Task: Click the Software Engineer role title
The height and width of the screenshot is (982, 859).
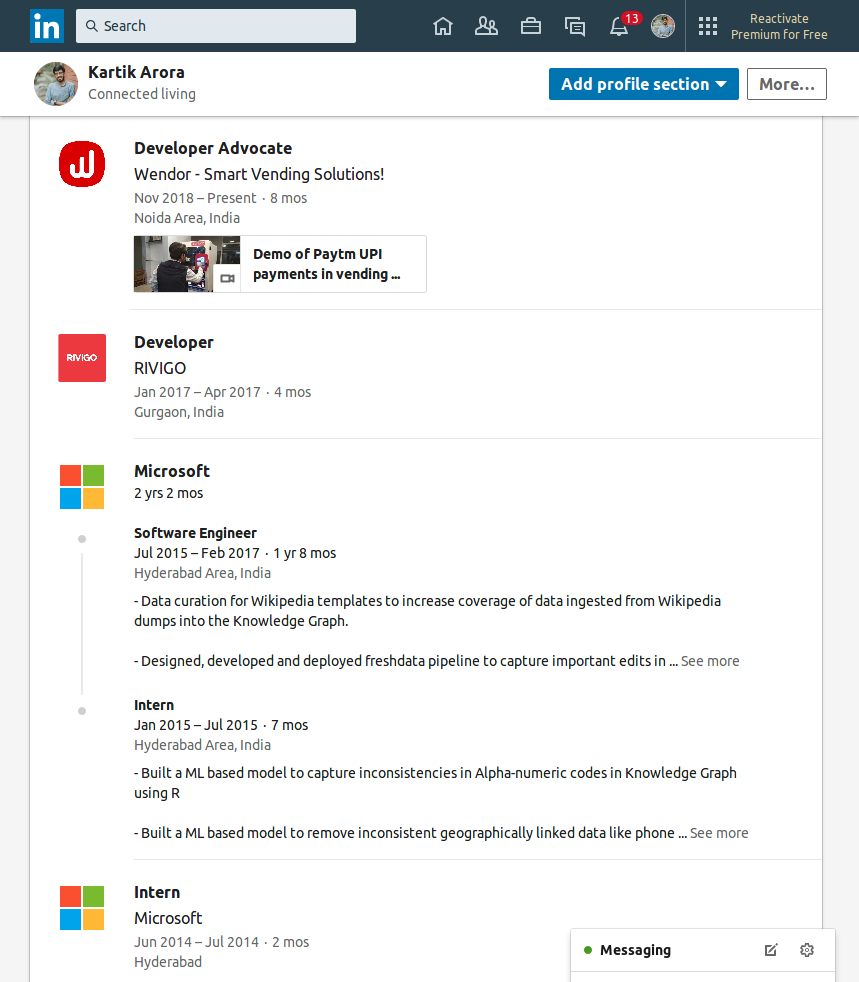Action: pyautogui.click(x=195, y=533)
